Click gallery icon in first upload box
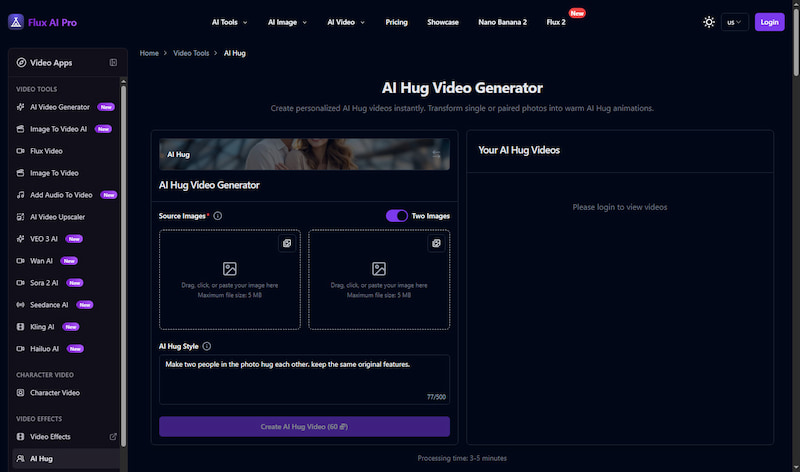The image size is (800, 472). [x=287, y=243]
